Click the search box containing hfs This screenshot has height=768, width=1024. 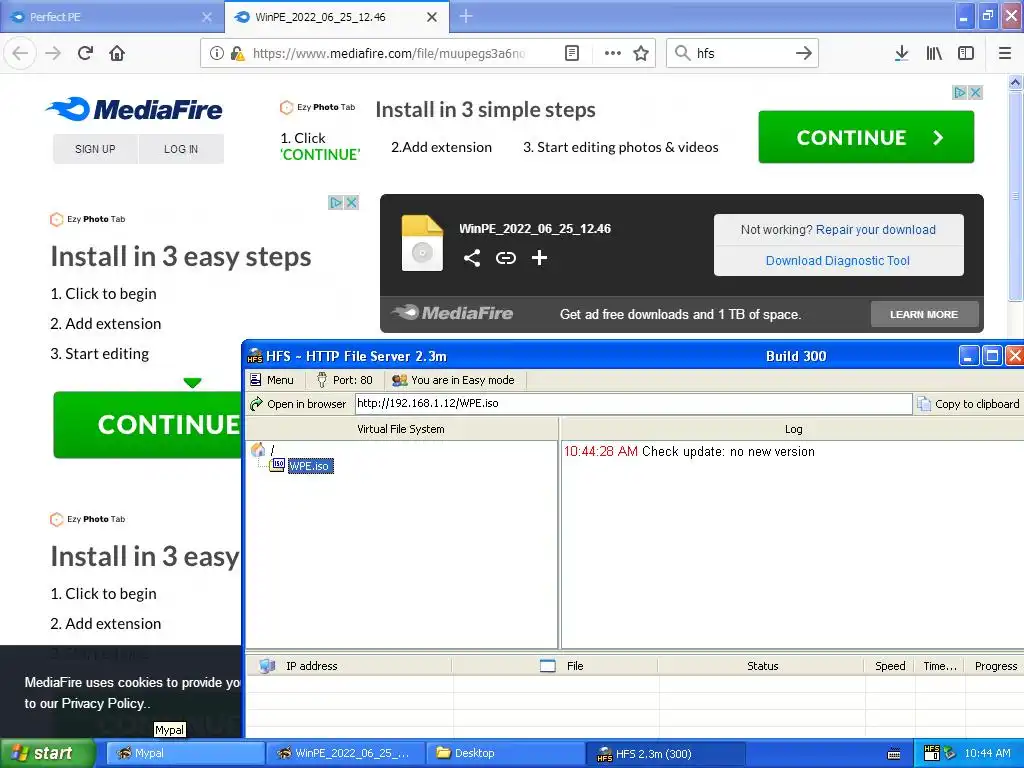click(x=743, y=53)
